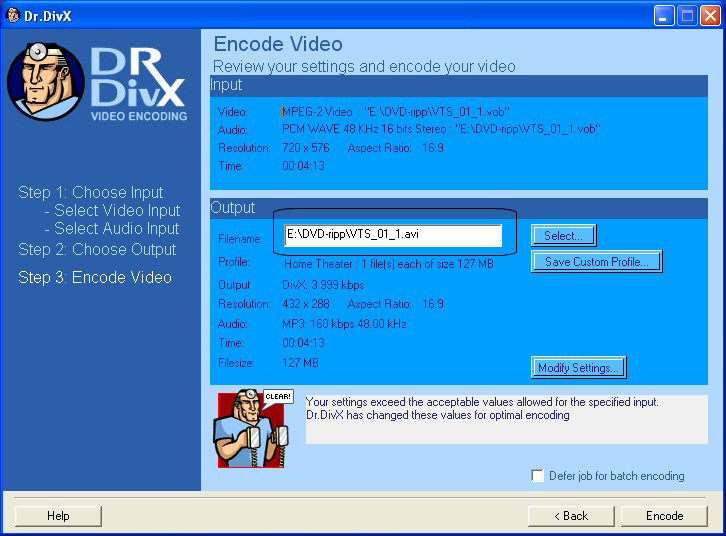The width and height of the screenshot is (726, 536).
Task: Click the Input section header
Action: click(458, 86)
